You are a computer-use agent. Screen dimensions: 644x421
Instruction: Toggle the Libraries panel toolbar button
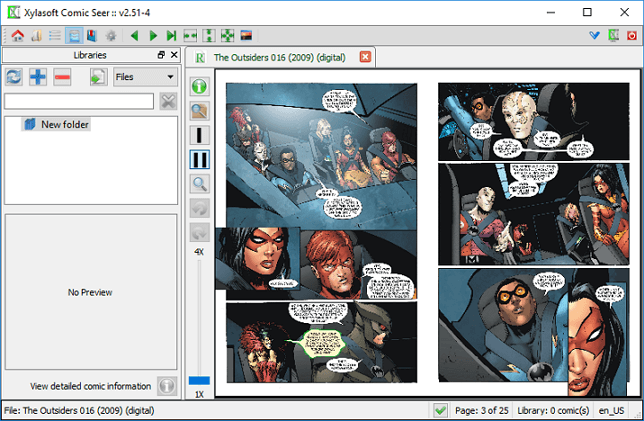click(x=74, y=36)
